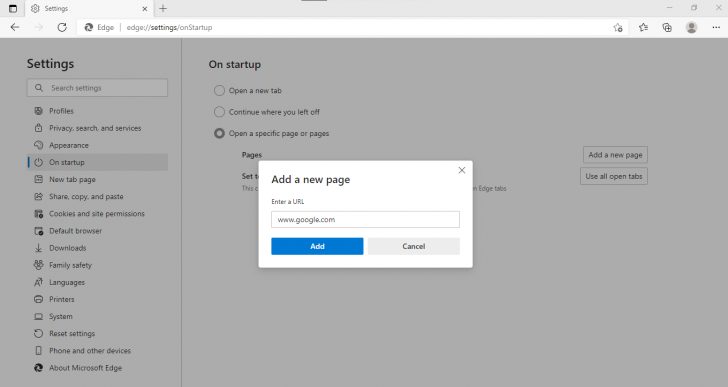Open Phone and other devices

98,351
